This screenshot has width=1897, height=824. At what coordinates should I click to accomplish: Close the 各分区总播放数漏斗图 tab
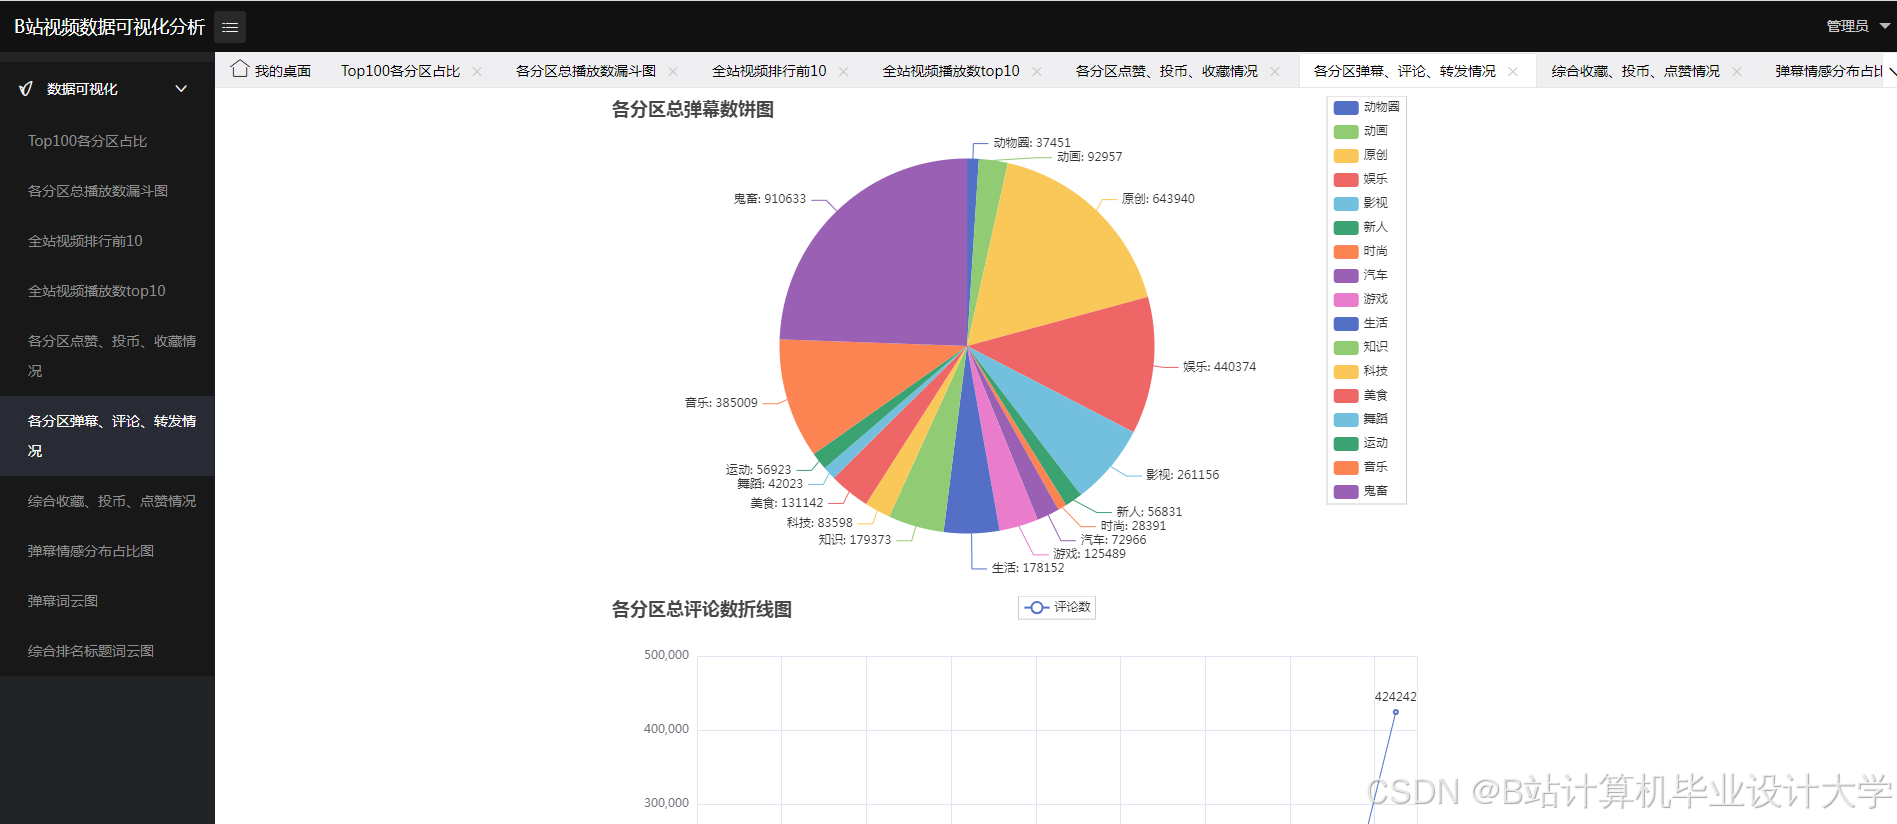tap(673, 71)
